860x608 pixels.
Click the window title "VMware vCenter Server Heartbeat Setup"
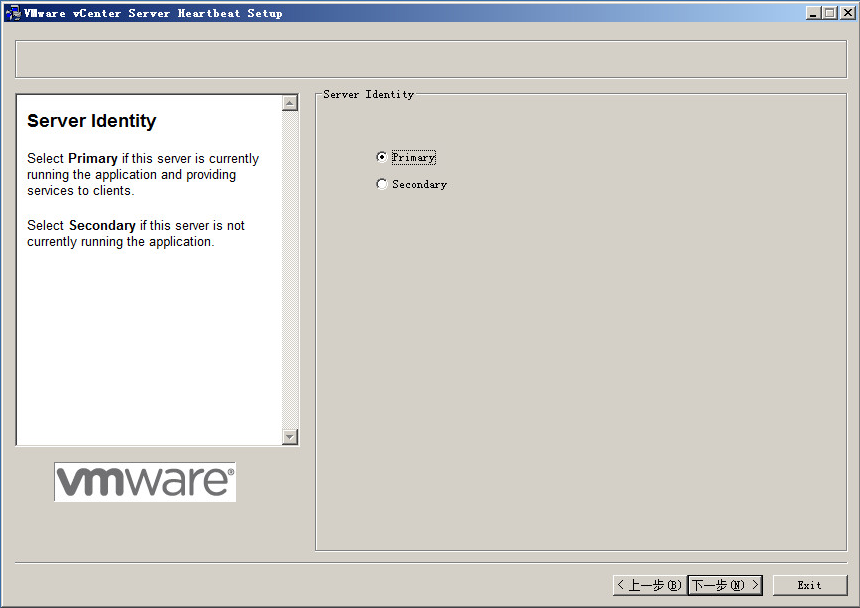[x=153, y=13]
